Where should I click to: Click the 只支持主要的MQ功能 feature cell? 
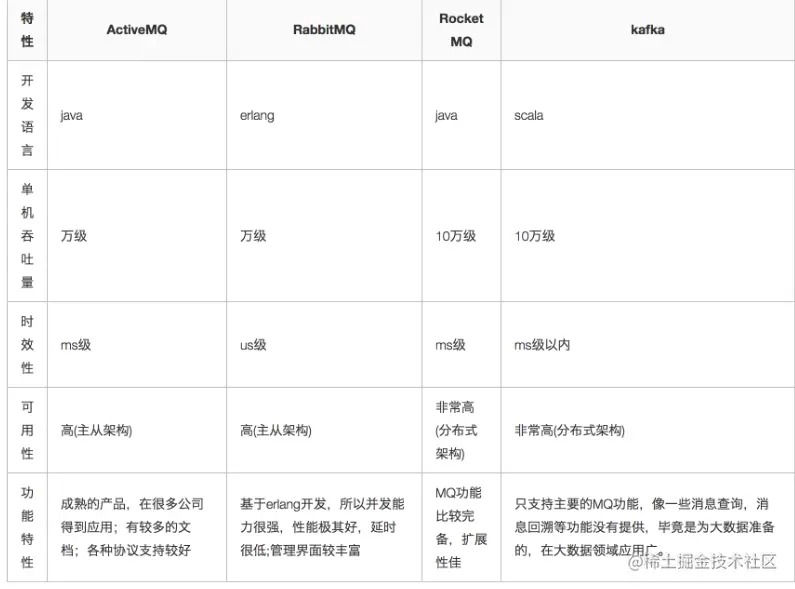[x=647, y=527]
